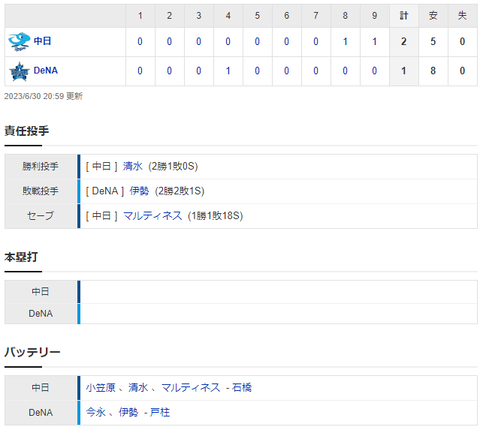The height and width of the screenshot is (430, 480).
Task: Click catcher 戸柱 in DeNA battery row
Action: pos(160,412)
